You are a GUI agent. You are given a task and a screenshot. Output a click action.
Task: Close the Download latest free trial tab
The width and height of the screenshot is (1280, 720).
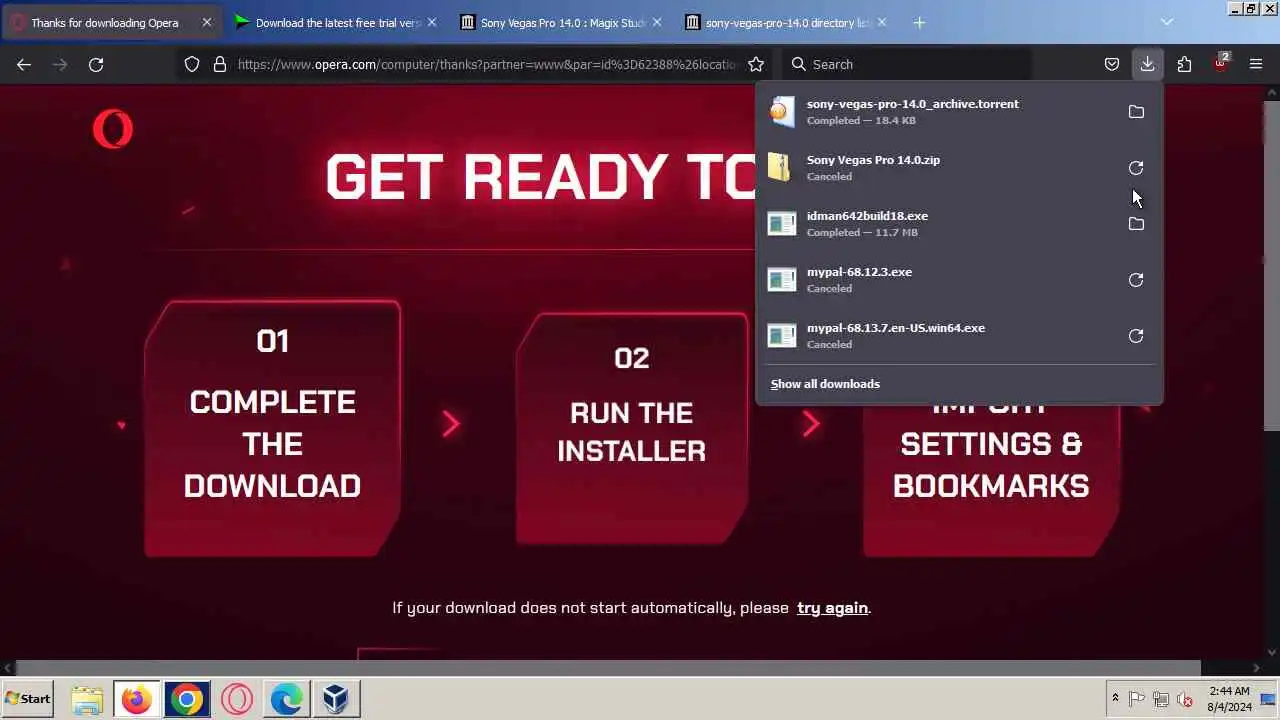pyautogui.click(x=432, y=22)
